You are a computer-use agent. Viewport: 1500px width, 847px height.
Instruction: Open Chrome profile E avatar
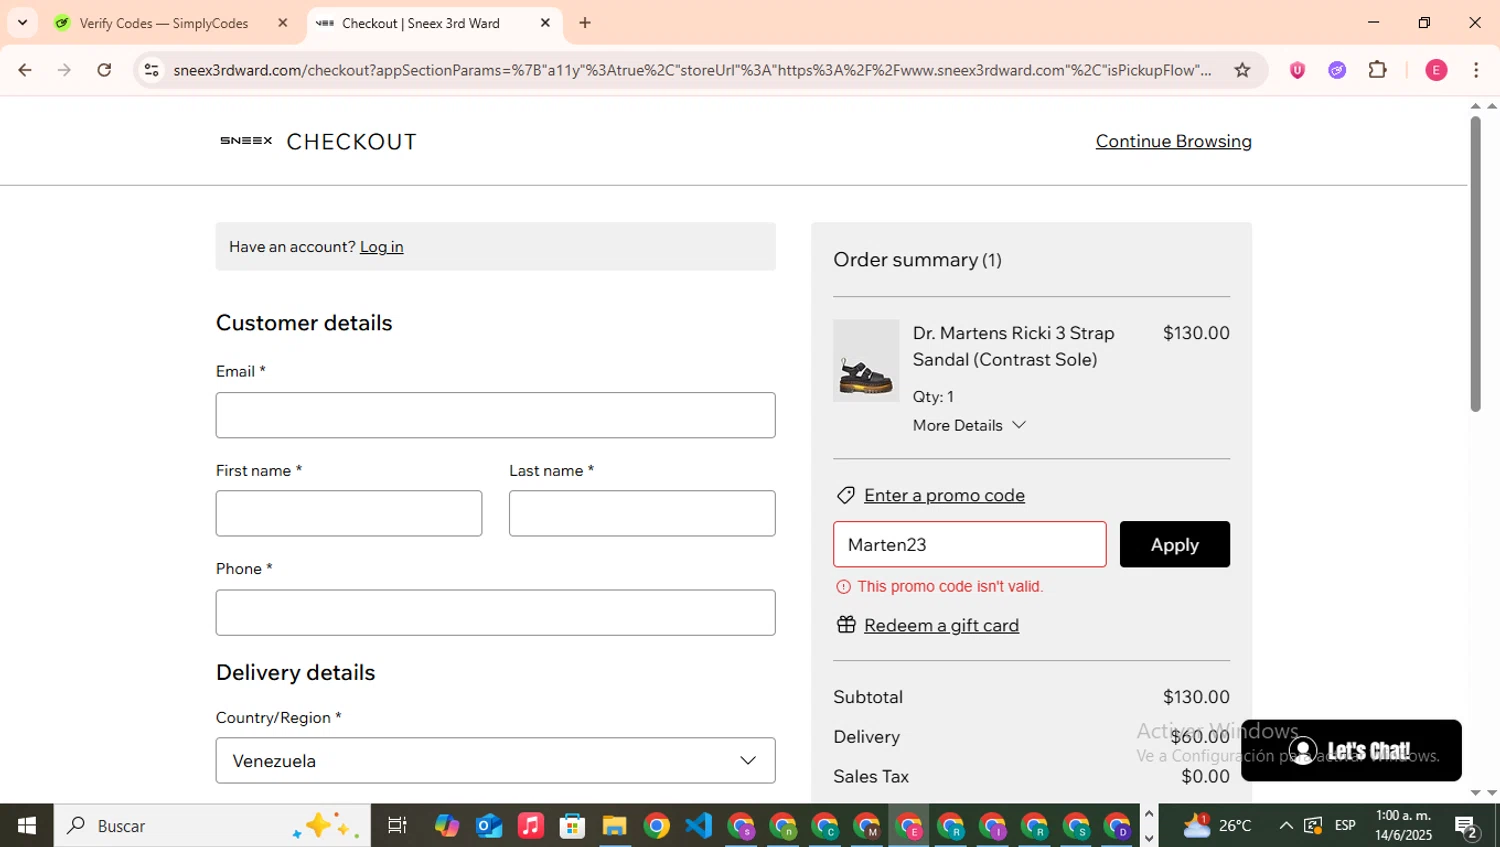[x=1436, y=70]
